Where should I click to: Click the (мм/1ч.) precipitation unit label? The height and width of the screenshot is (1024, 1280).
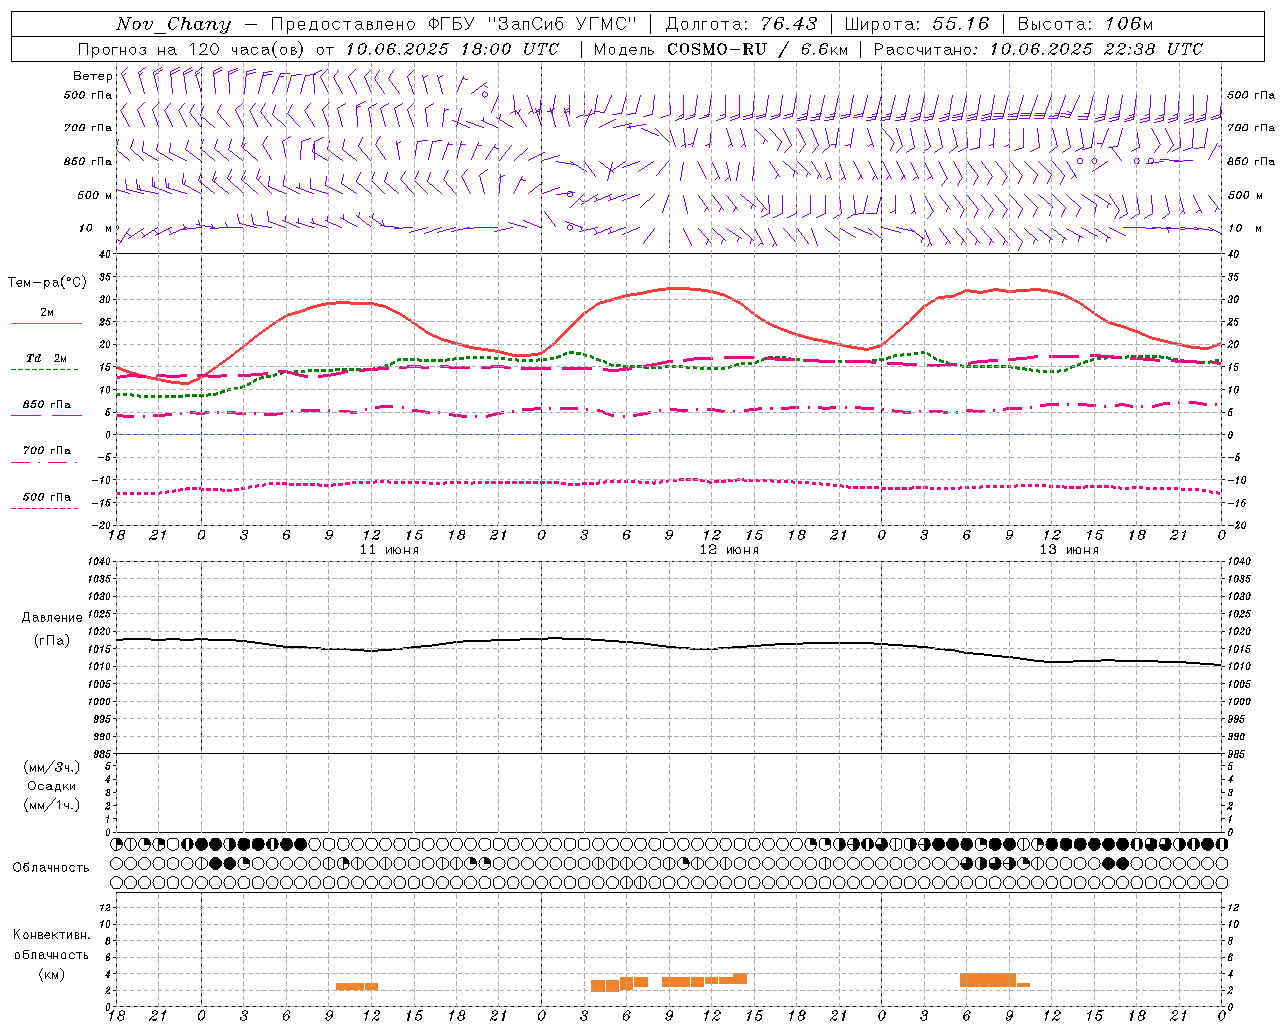[x=52, y=805]
